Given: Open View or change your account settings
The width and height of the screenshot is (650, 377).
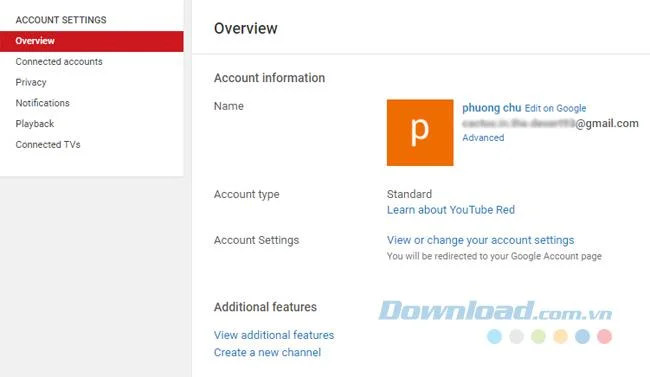Looking at the screenshot, I should (480, 240).
